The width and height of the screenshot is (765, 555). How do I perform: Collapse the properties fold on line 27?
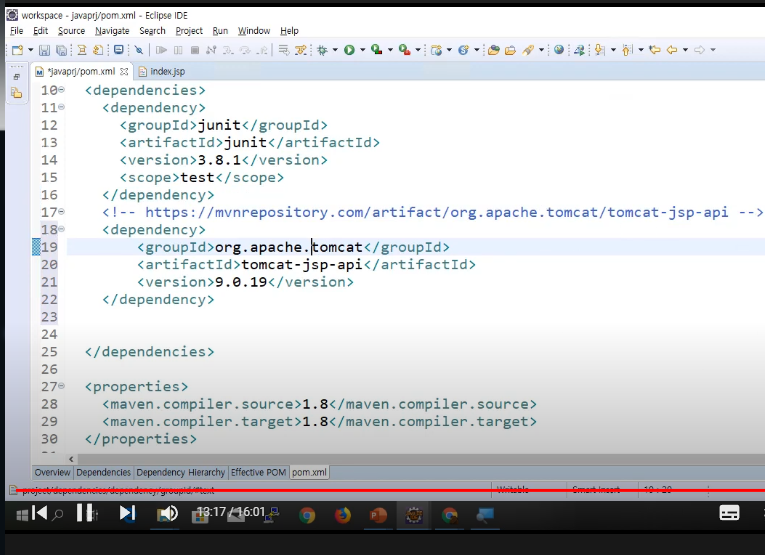click(61, 386)
